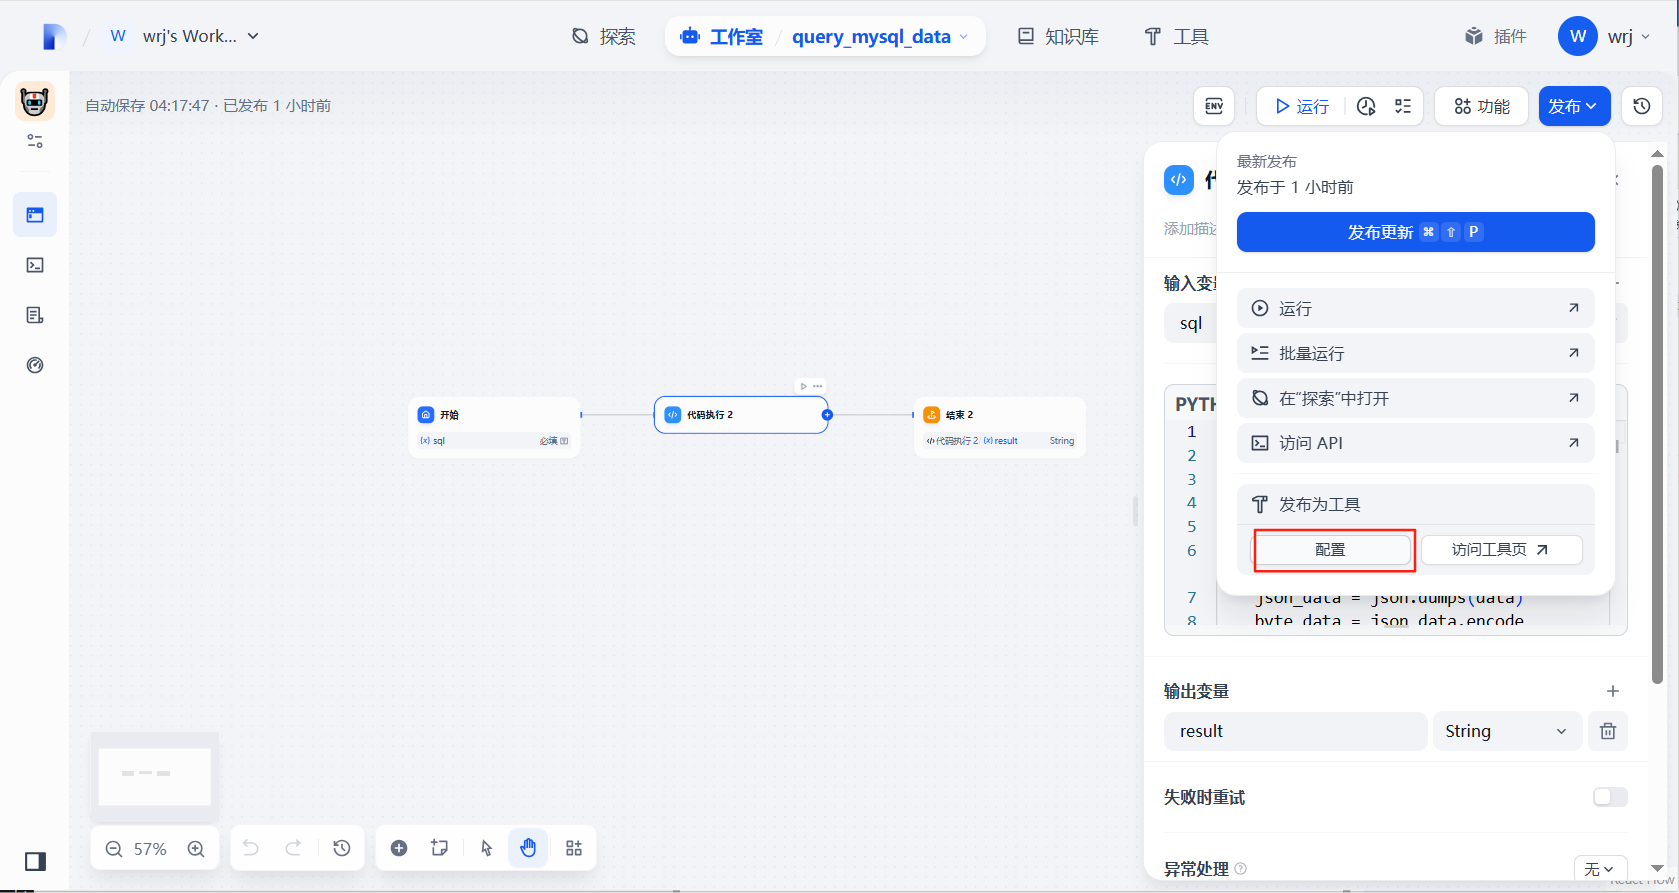
Task: Click the 发布更新 button
Action: [x=1415, y=232]
